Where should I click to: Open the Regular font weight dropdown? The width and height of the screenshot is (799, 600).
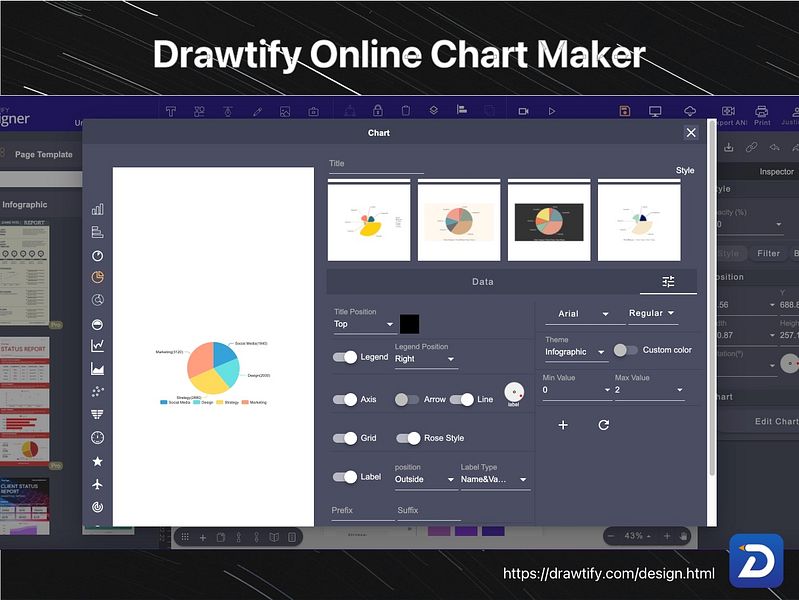tap(652, 314)
